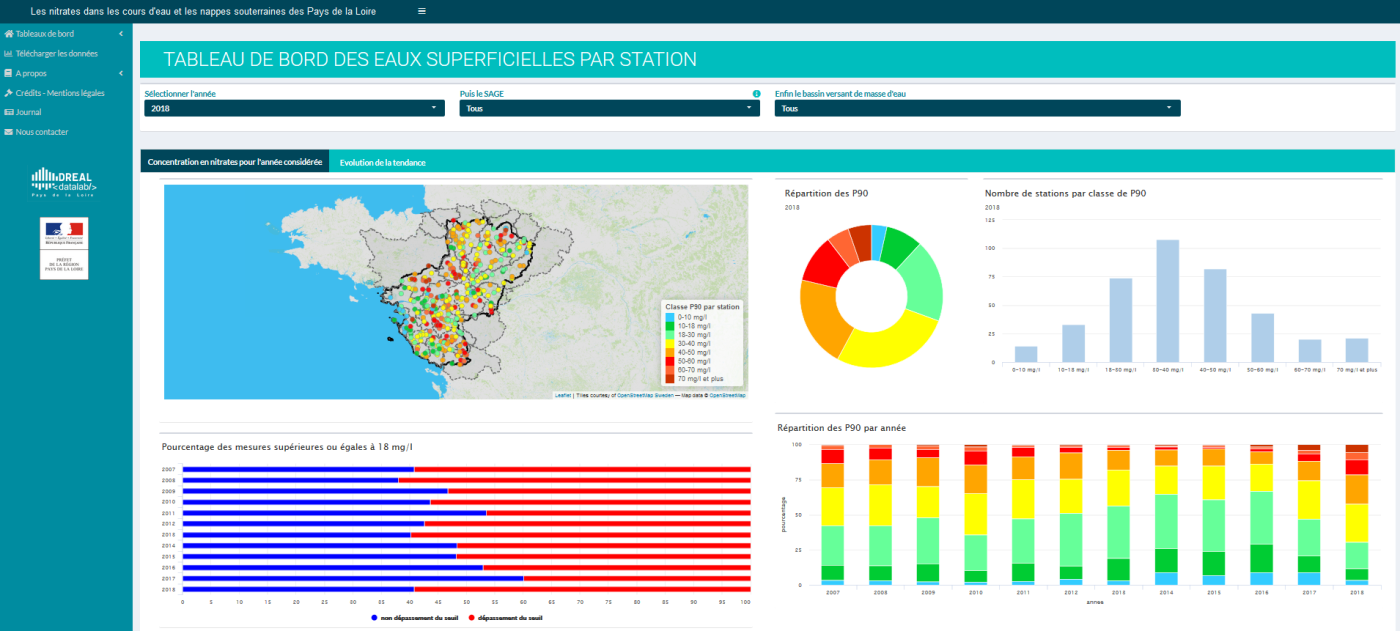Click the envelope icon beside Nous contacter
The image size is (1400, 631).
(9, 132)
